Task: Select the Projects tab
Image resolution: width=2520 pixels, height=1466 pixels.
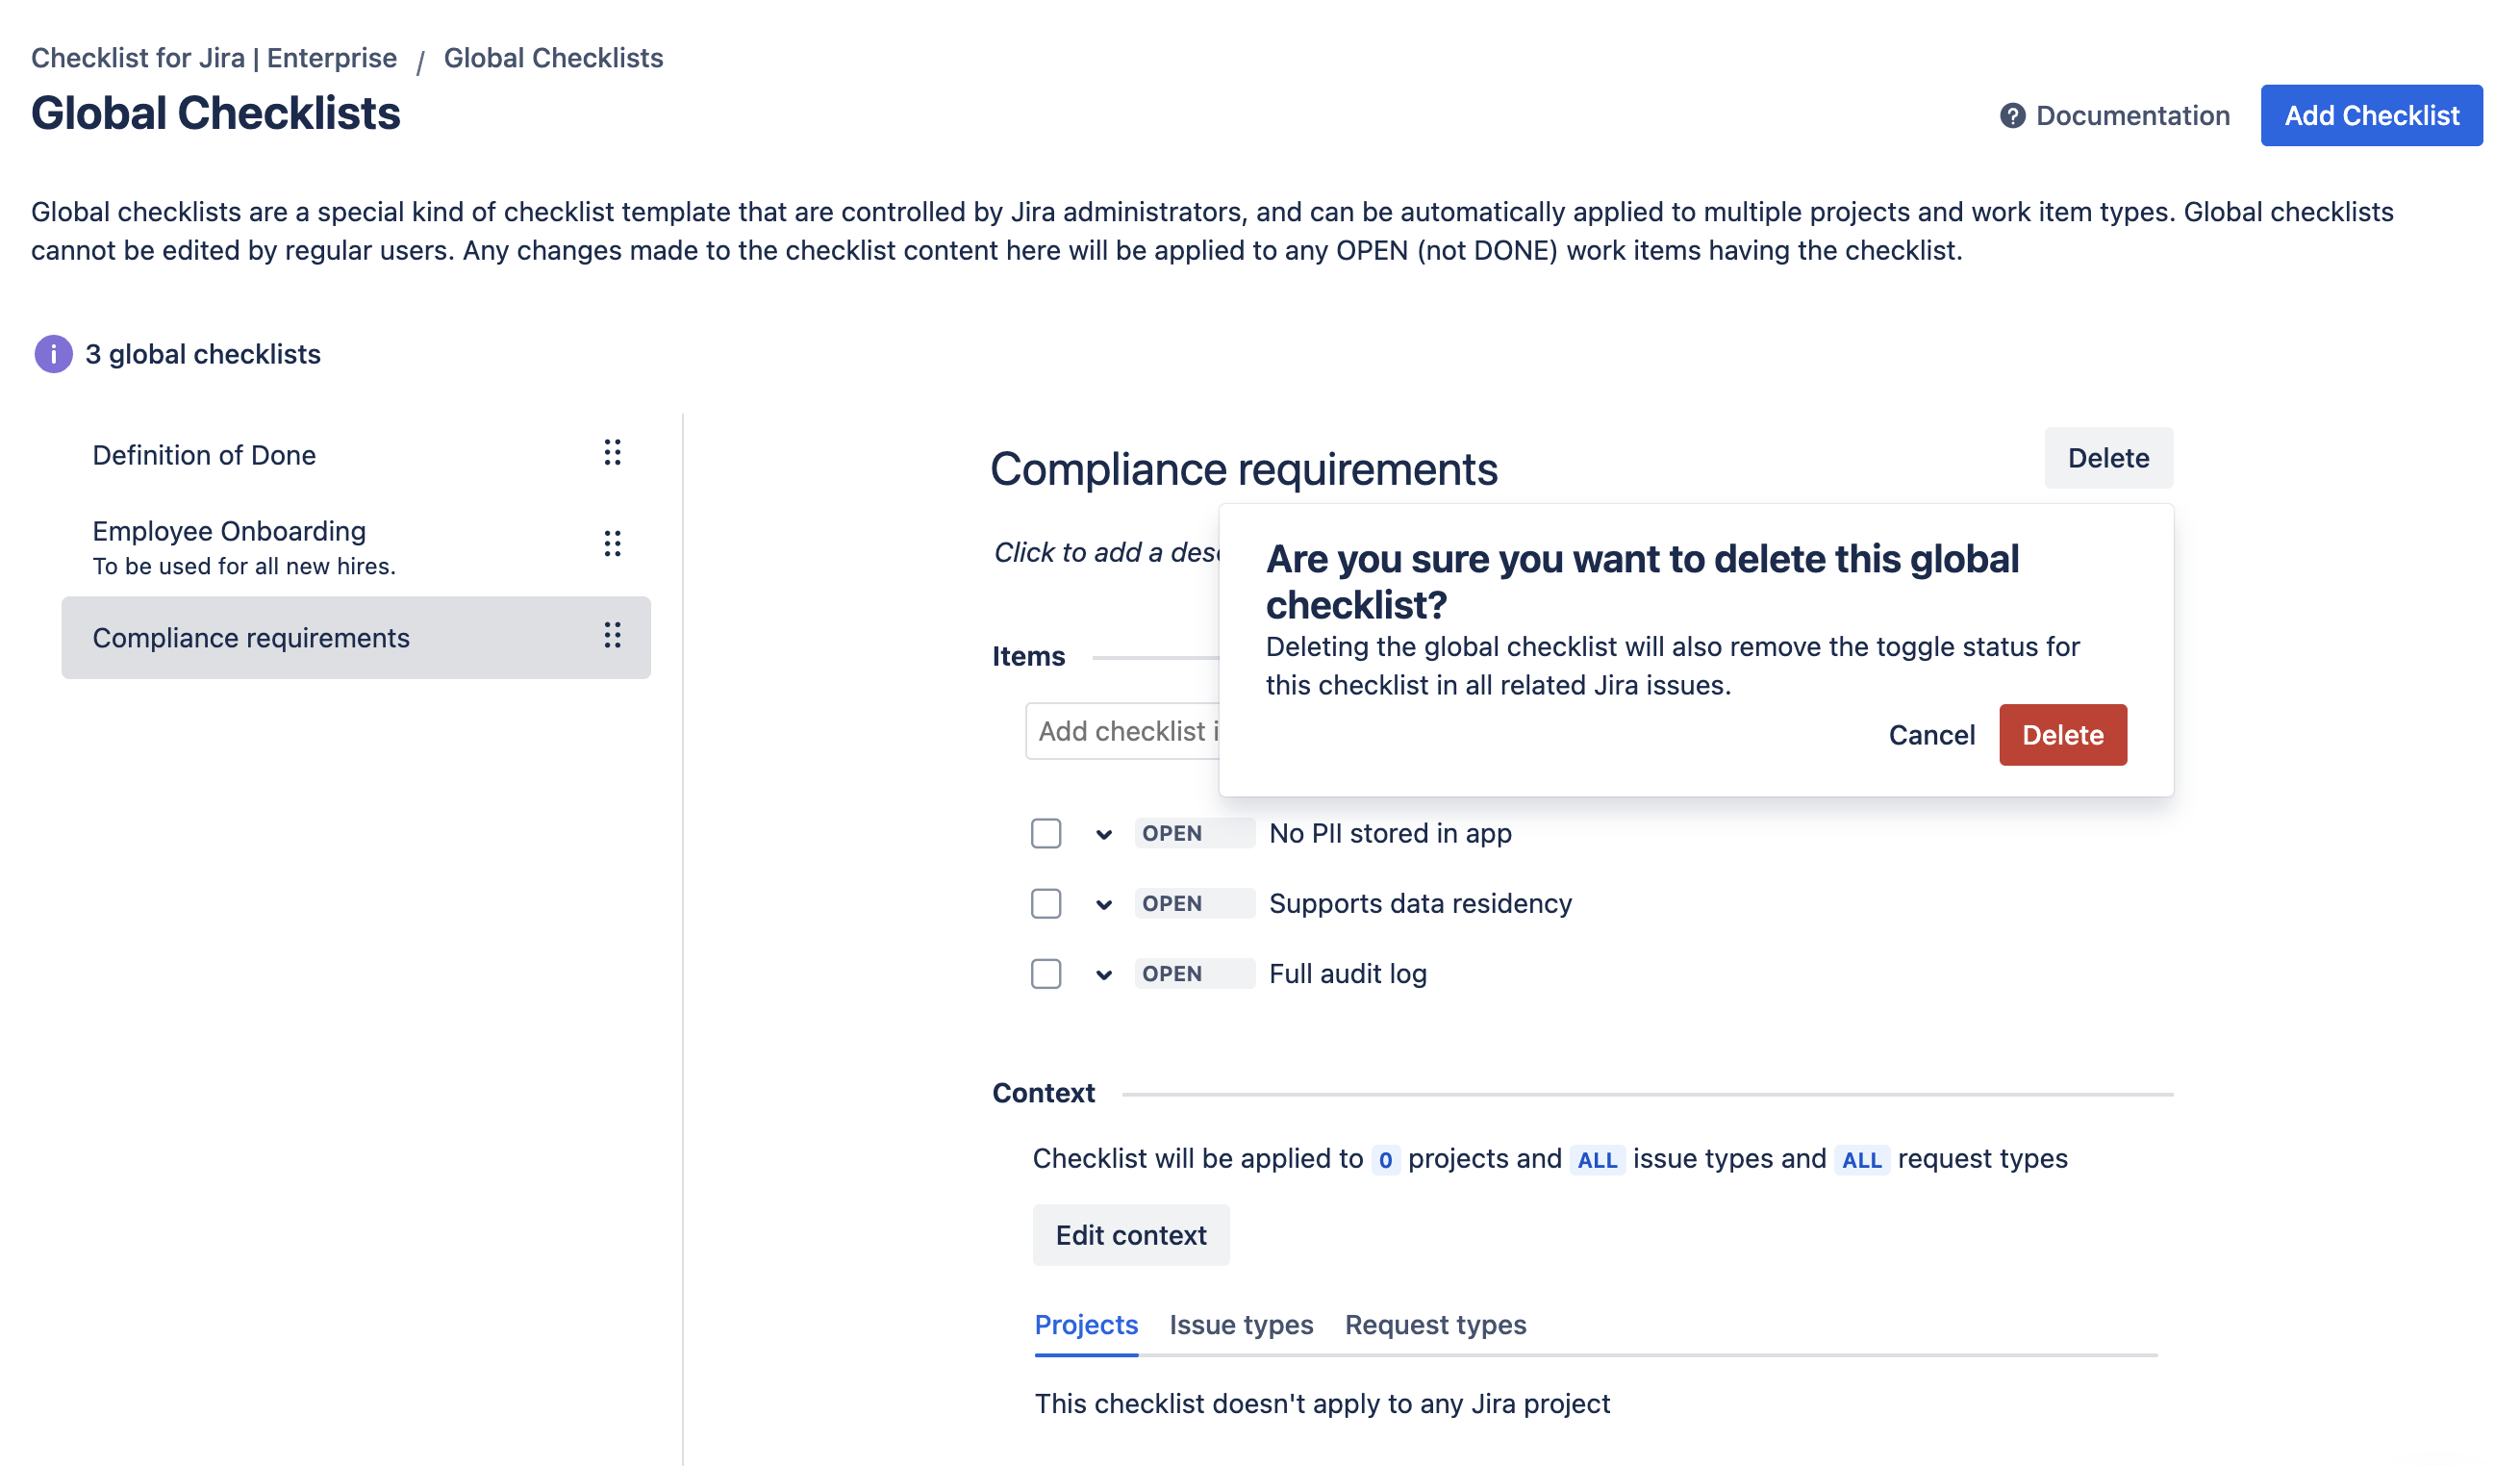Action: click(x=1085, y=1324)
